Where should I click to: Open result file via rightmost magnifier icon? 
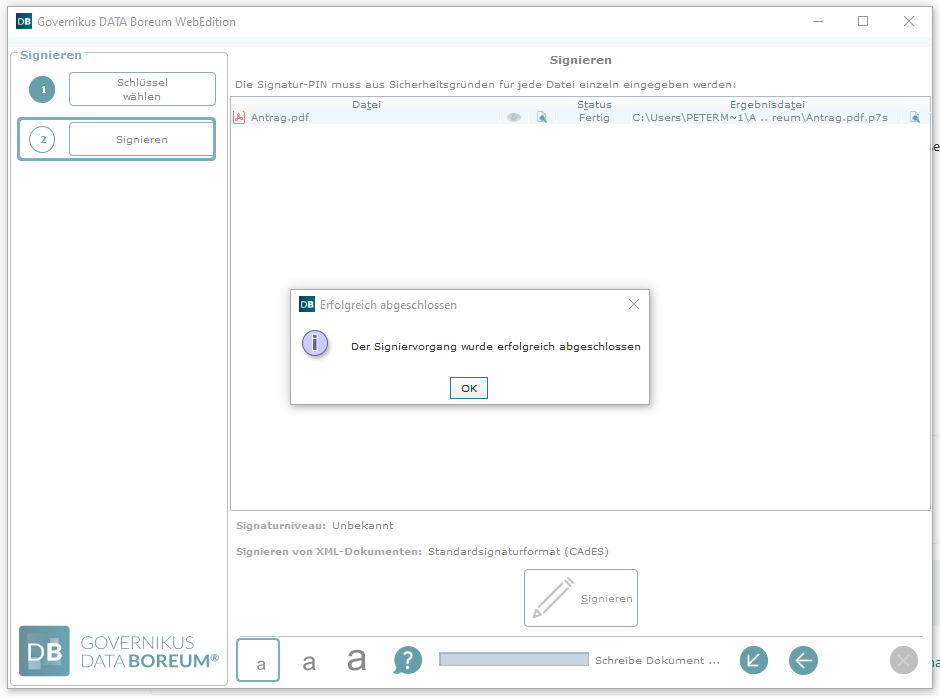914,118
